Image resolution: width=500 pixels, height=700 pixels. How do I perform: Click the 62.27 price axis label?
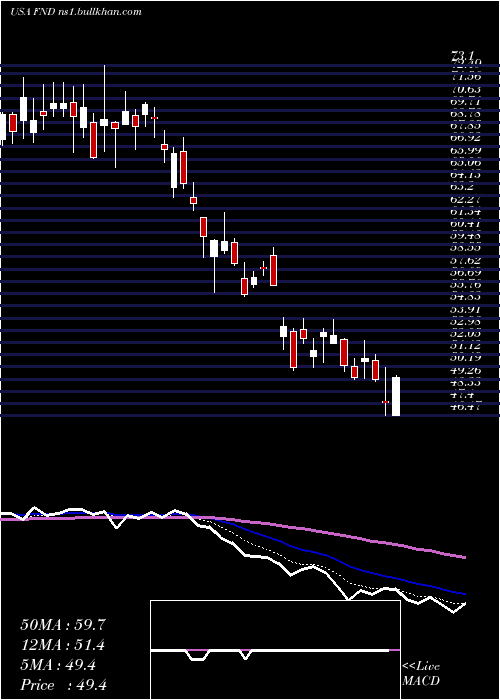click(x=466, y=198)
